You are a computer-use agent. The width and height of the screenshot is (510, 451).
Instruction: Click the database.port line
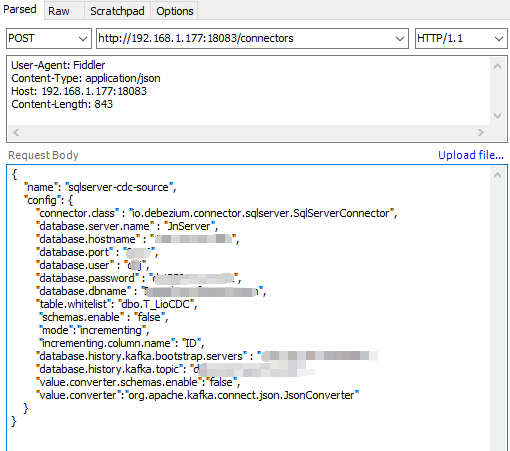click(x=97, y=252)
